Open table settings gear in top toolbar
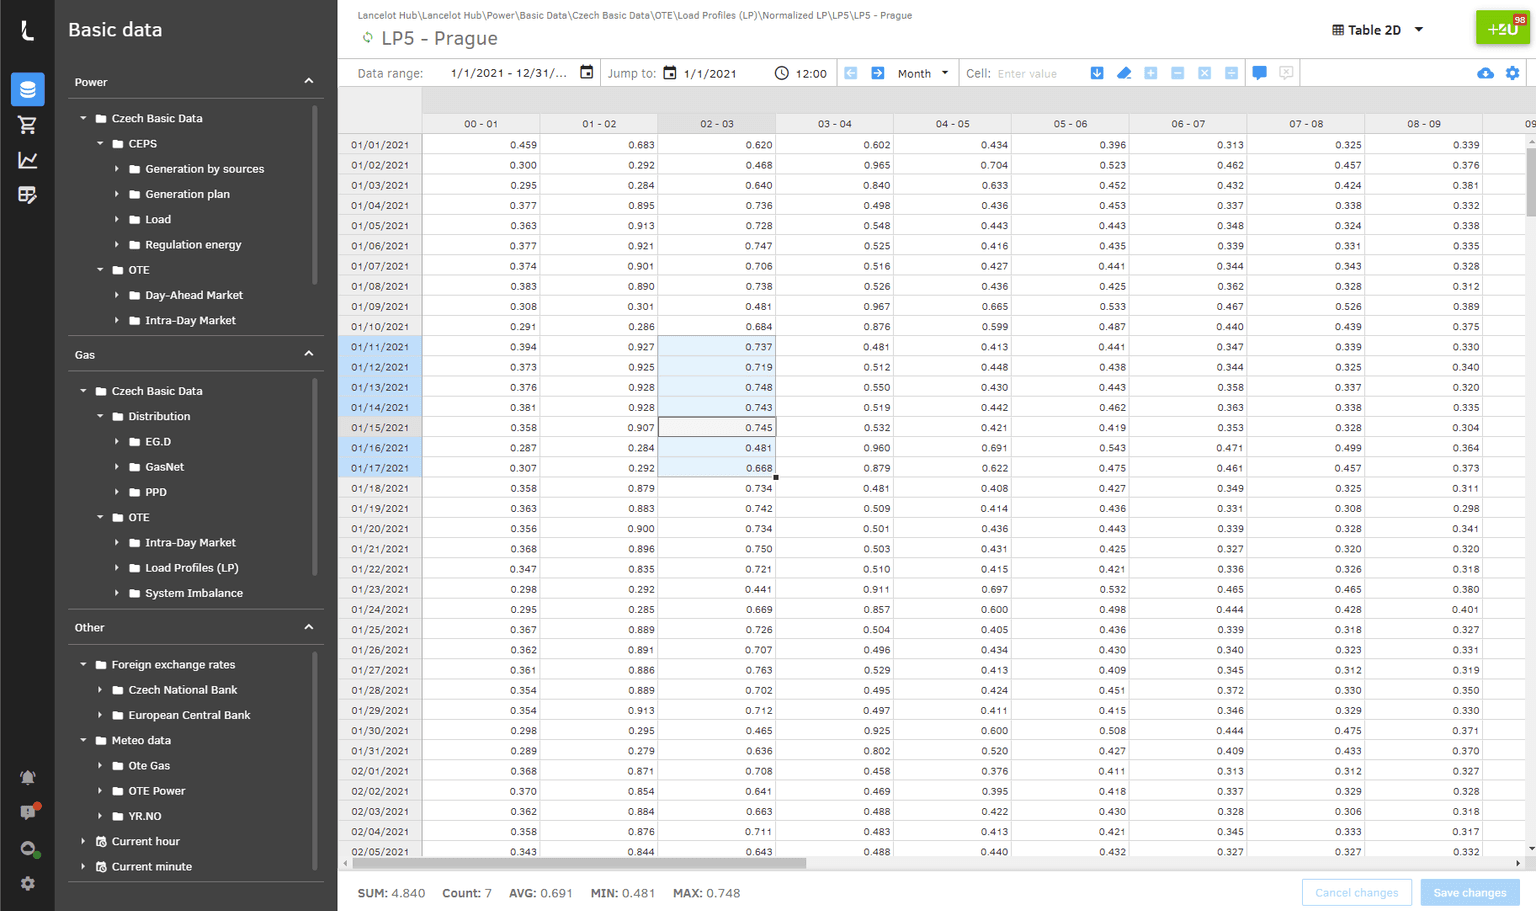This screenshot has height=911, width=1536. tap(1512, 73)
